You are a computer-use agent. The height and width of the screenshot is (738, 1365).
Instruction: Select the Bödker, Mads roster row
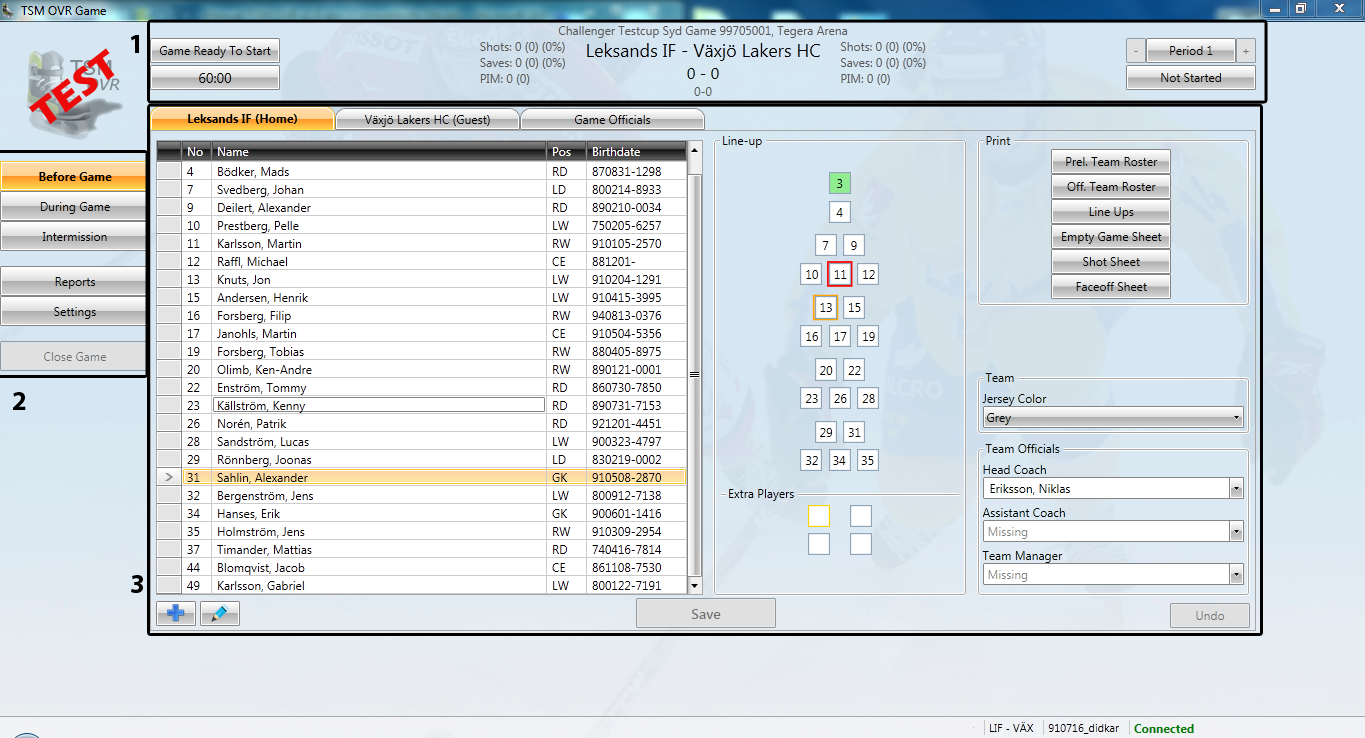(x=422, y=172)
